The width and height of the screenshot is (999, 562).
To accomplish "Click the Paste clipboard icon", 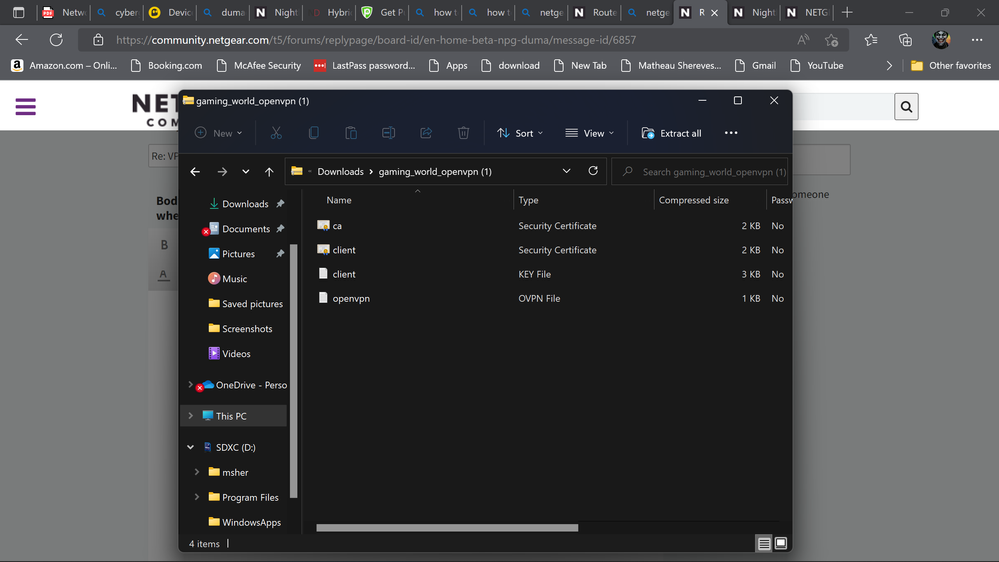I will [x=351, y=133].
